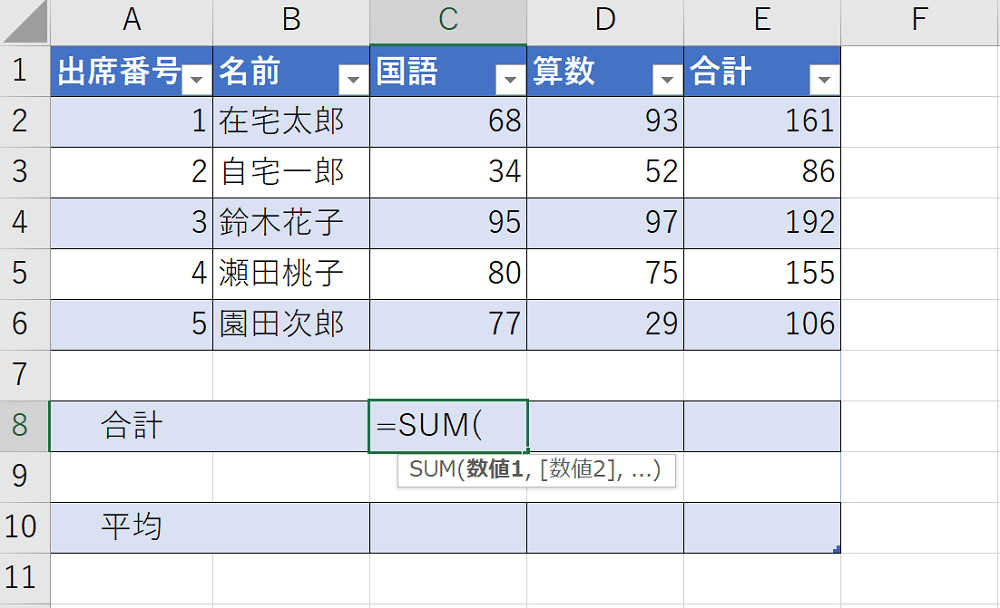This screenshot has height=608, width=1000.
Task: Click the 平均 label cell
Action: pyautogui.click(x=210, y=527)
